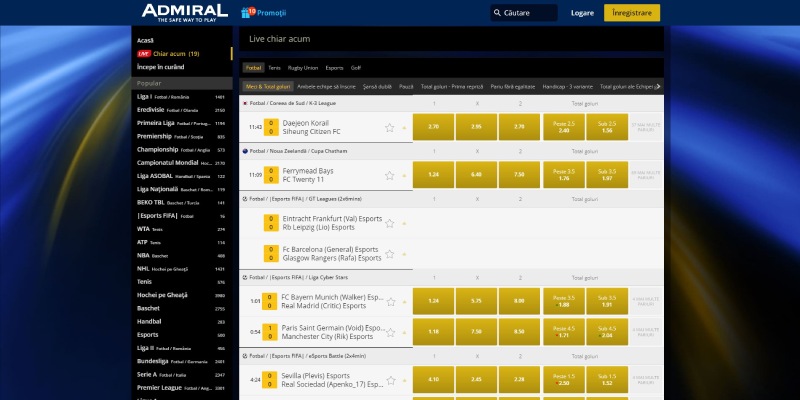Open the Promoții gift icon
Viewport: 800px width, 400px height.
[x=248, y=12]
